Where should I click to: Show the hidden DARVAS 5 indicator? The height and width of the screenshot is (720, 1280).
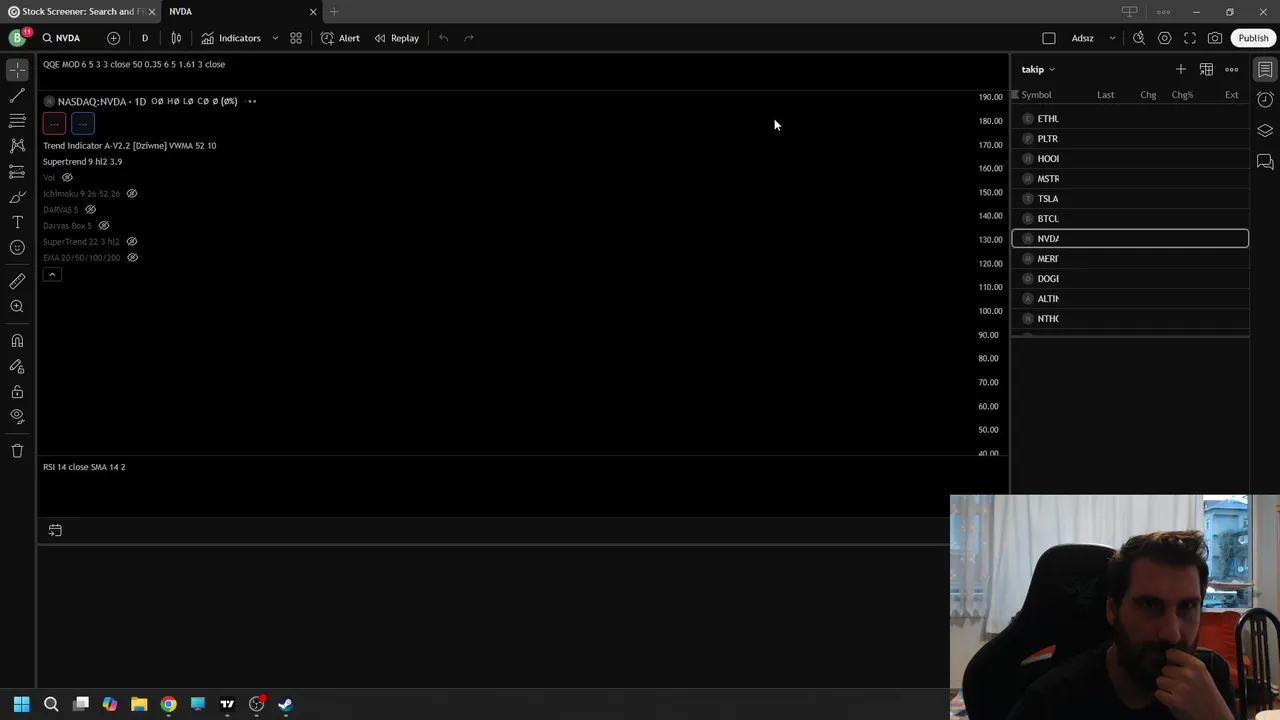(x=90, y=210)
